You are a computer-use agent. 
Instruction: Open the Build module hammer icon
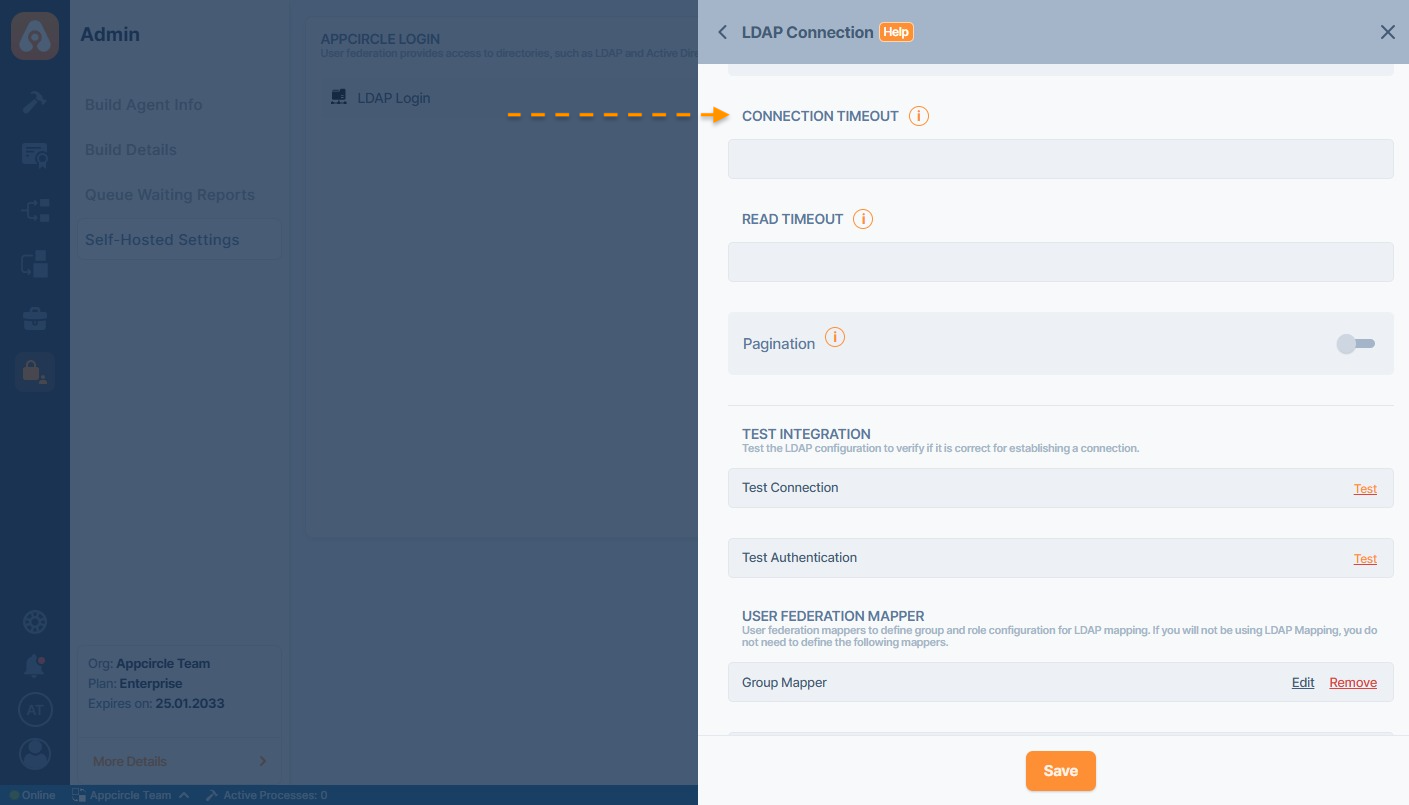tap(35, 101)
